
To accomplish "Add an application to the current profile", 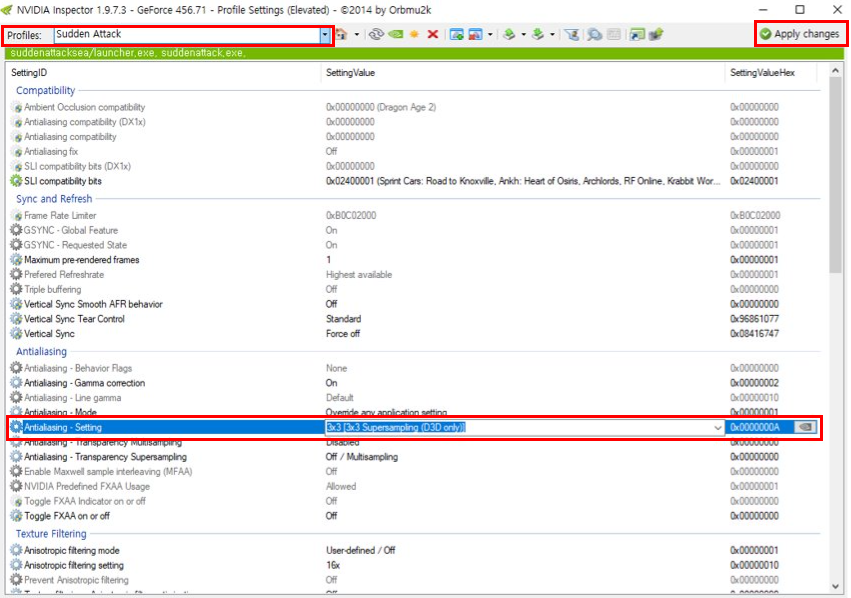I will pos(457,34).
